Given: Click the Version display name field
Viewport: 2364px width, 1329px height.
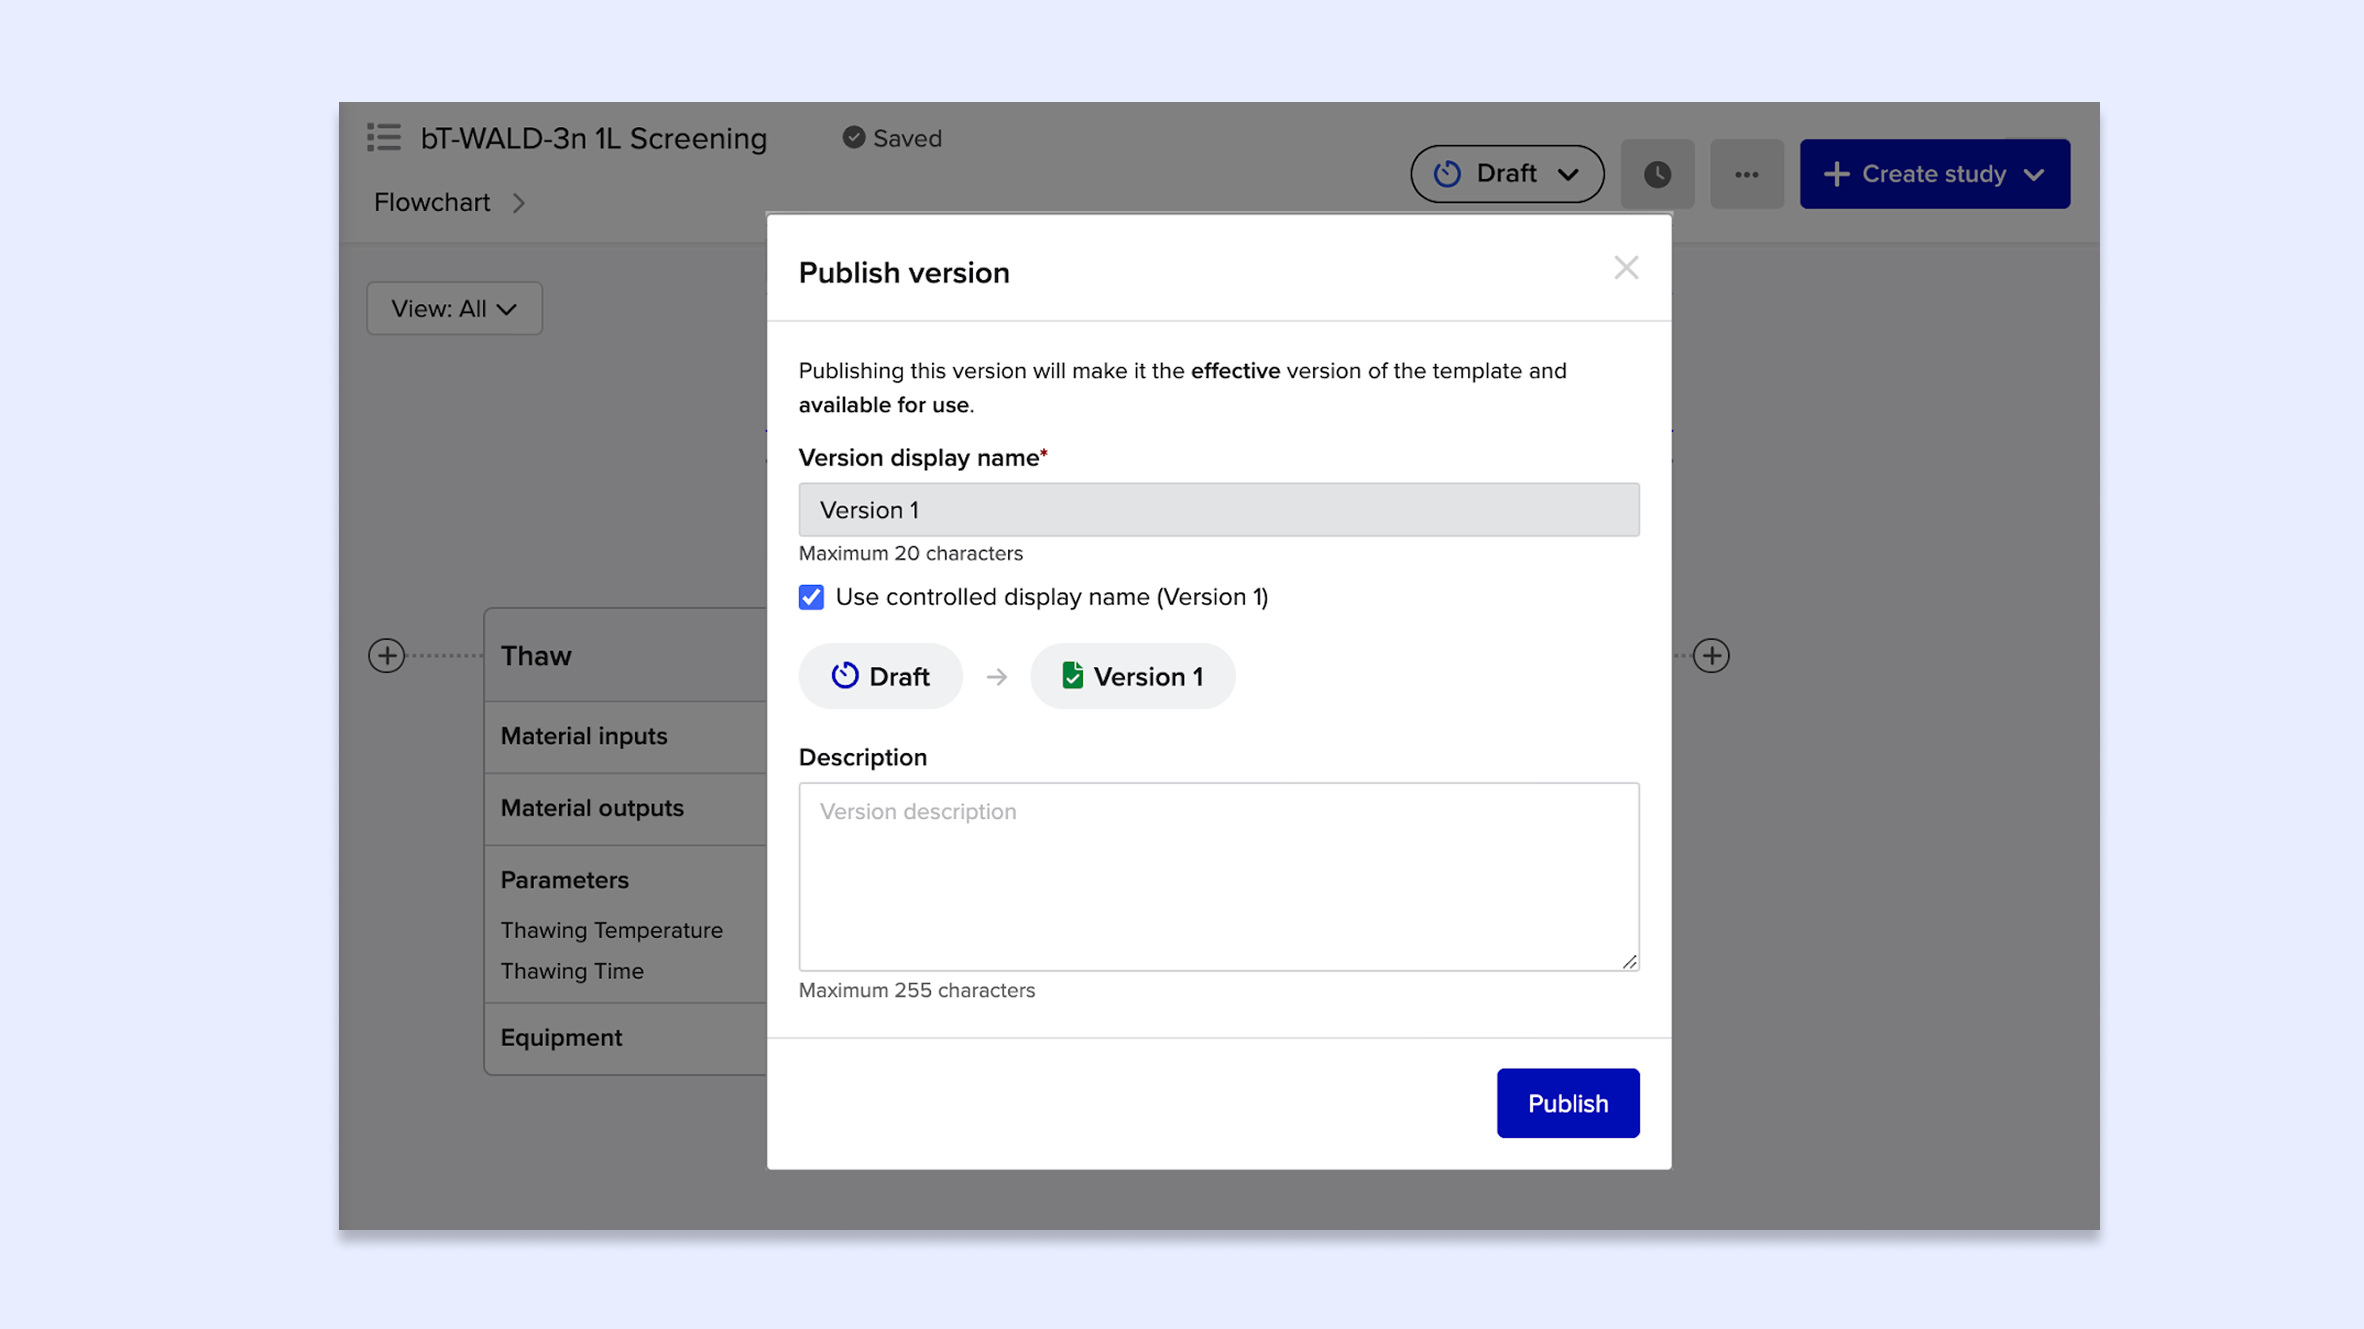Looking at the screenshot, I should [x=1218, y=510].
